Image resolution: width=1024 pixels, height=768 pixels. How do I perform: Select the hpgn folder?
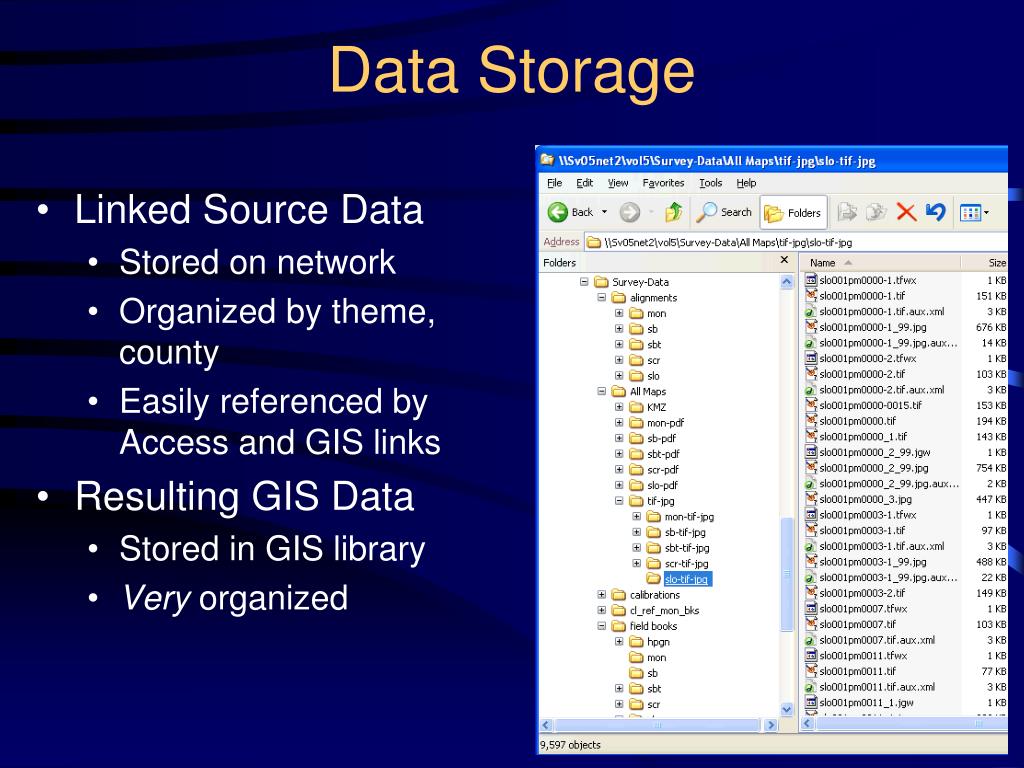(x=658, y=642)
